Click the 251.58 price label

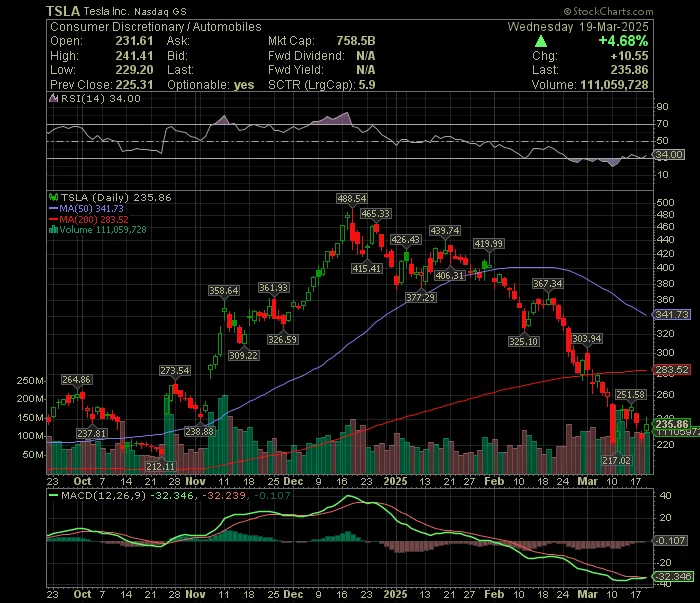coord(630,395)
